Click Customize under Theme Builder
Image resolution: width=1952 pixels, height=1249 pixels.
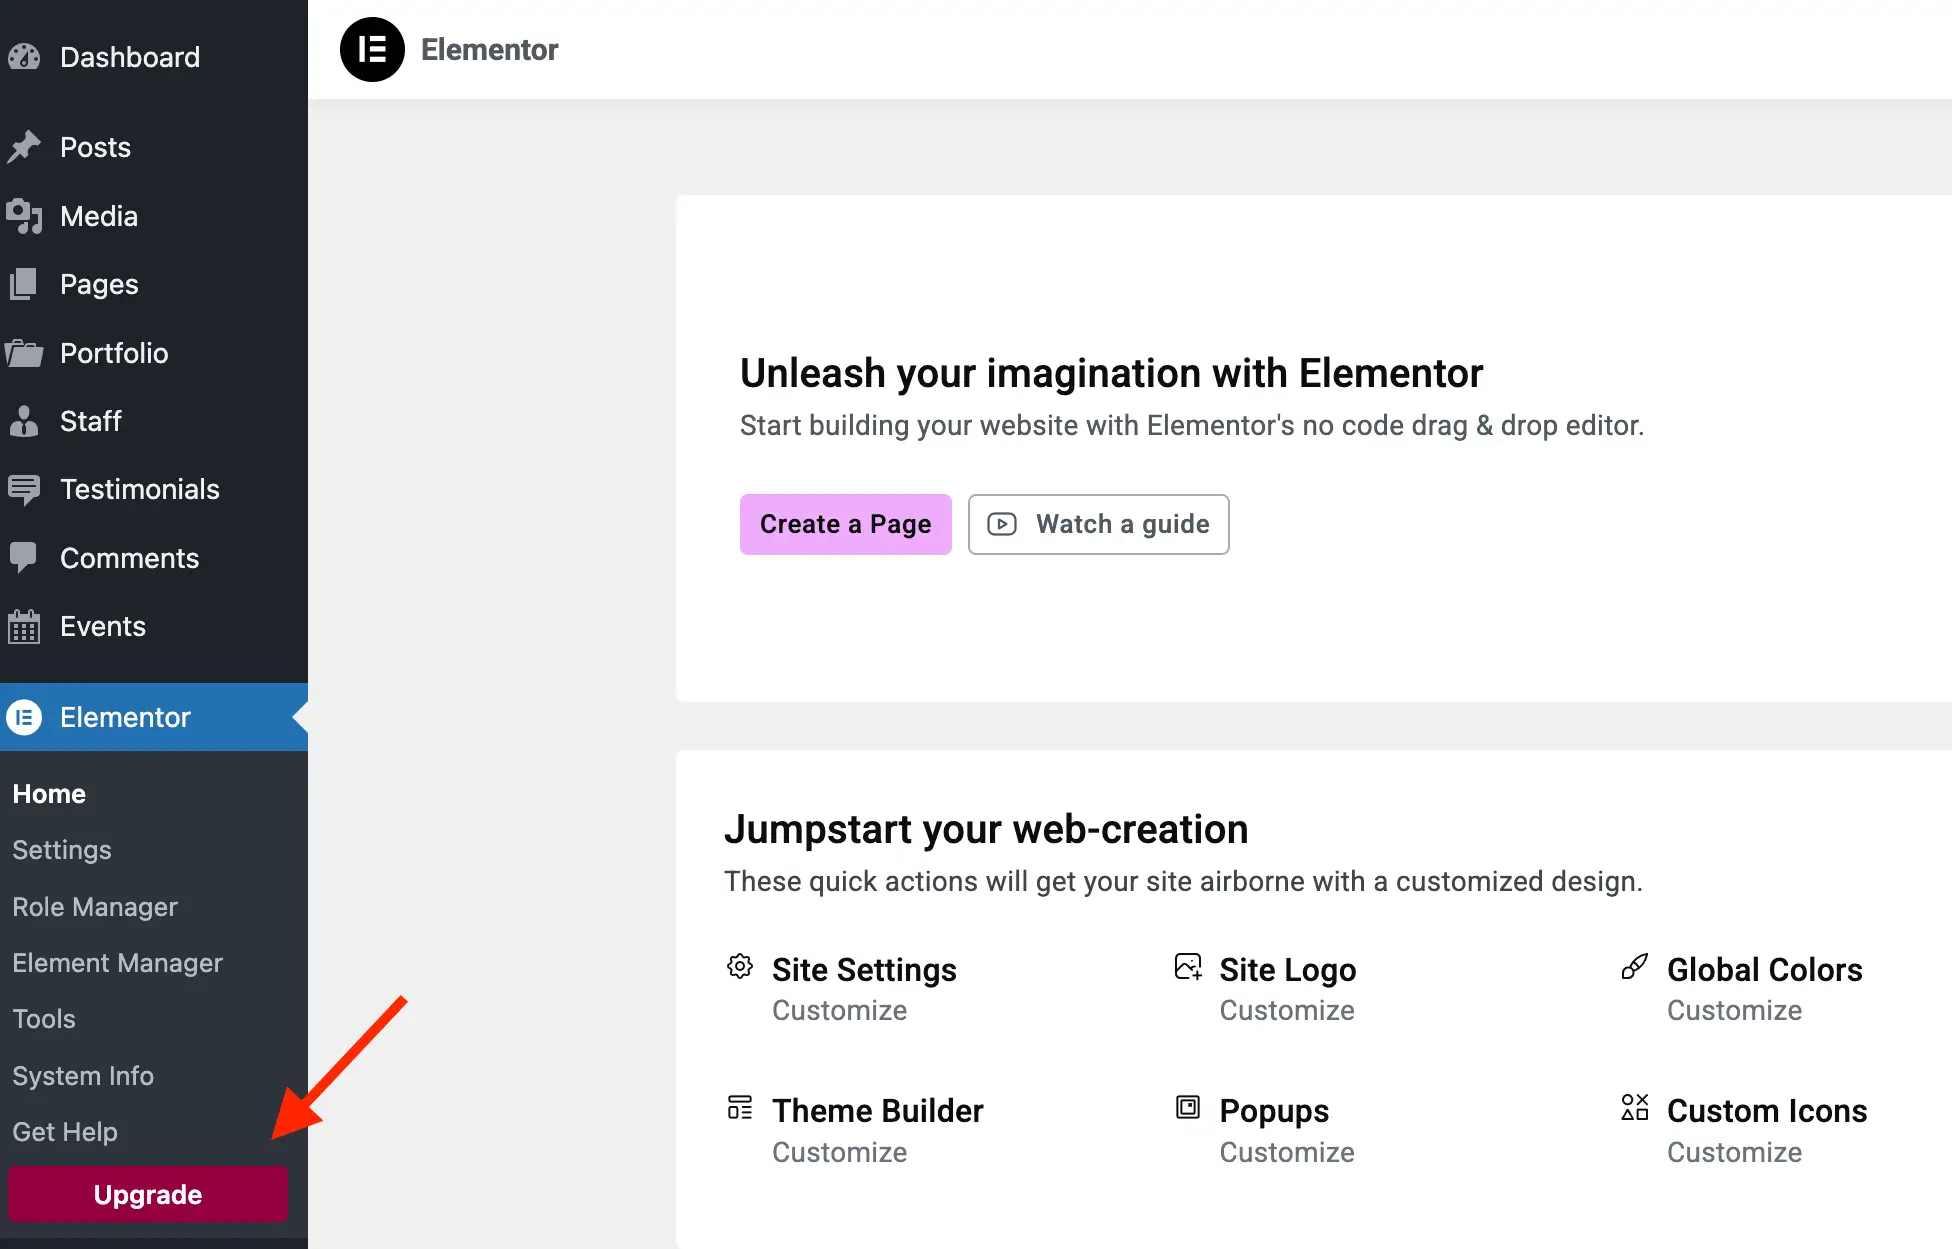[839, 1152]
